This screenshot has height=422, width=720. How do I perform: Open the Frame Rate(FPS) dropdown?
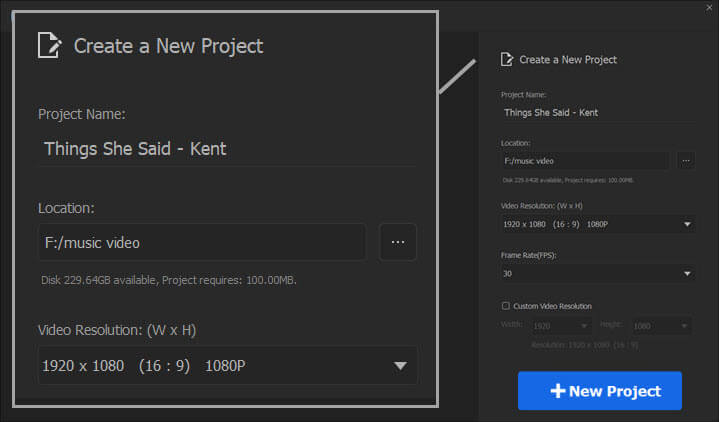coord(687,273)
